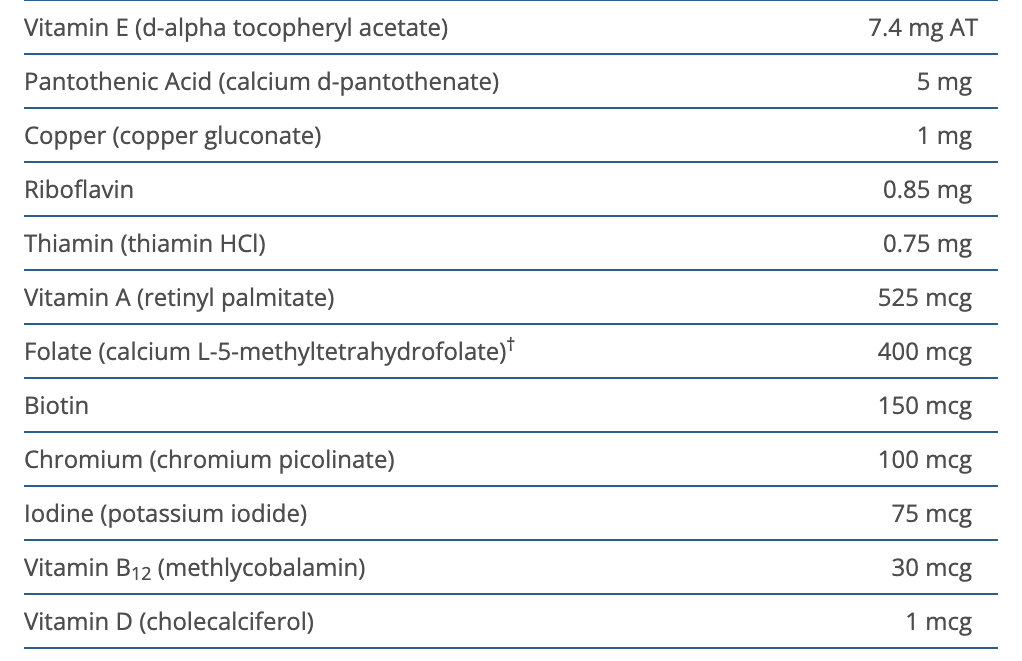Screen dimensions: 1022x661
Task: Click the Copper (copper gluconate) text
Action: coord(173,135)
